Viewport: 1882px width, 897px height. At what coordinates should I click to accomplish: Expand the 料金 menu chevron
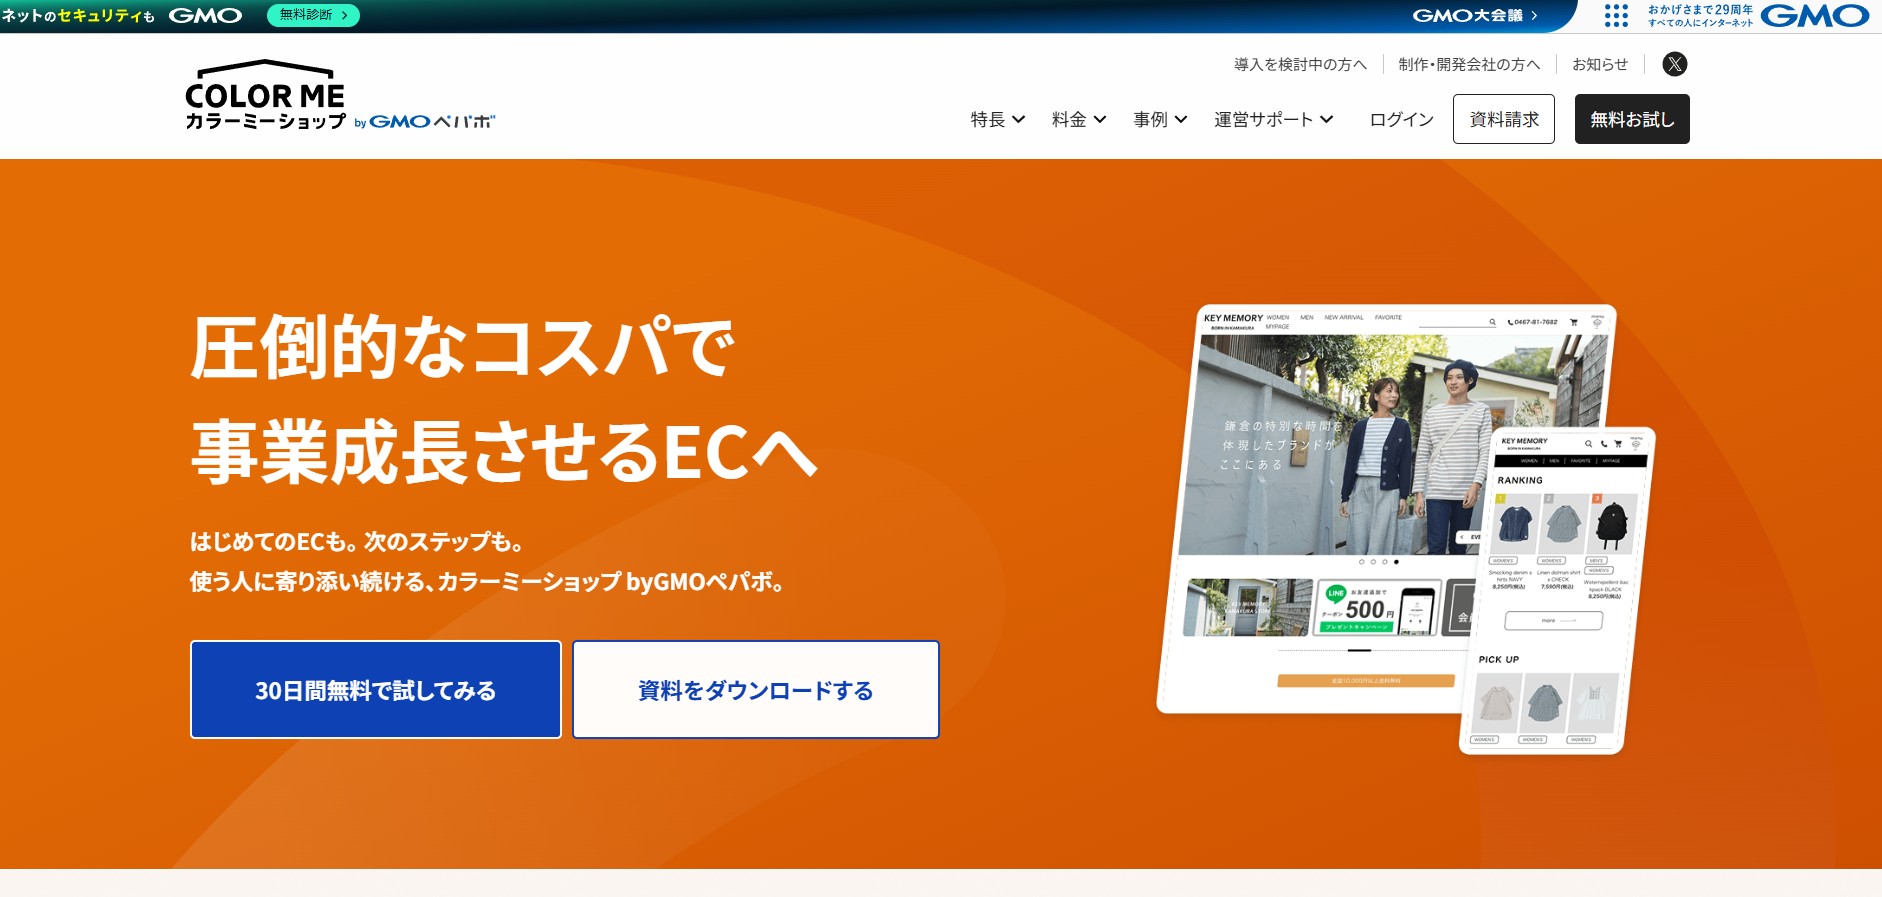(1099, 119)
